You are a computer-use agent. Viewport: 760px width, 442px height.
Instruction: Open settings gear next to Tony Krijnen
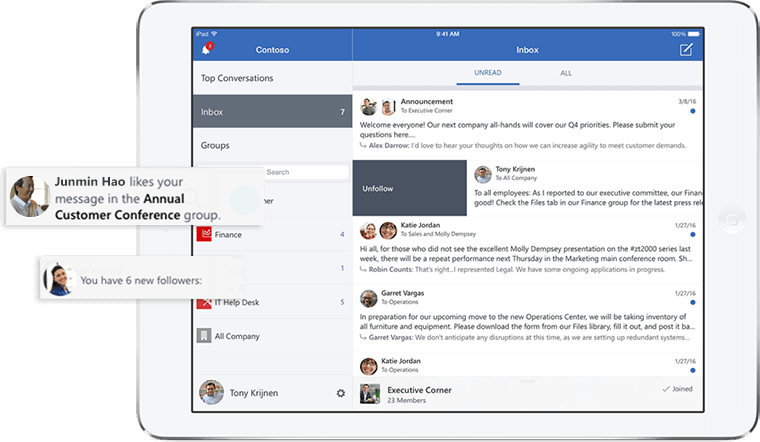[341, 393]
